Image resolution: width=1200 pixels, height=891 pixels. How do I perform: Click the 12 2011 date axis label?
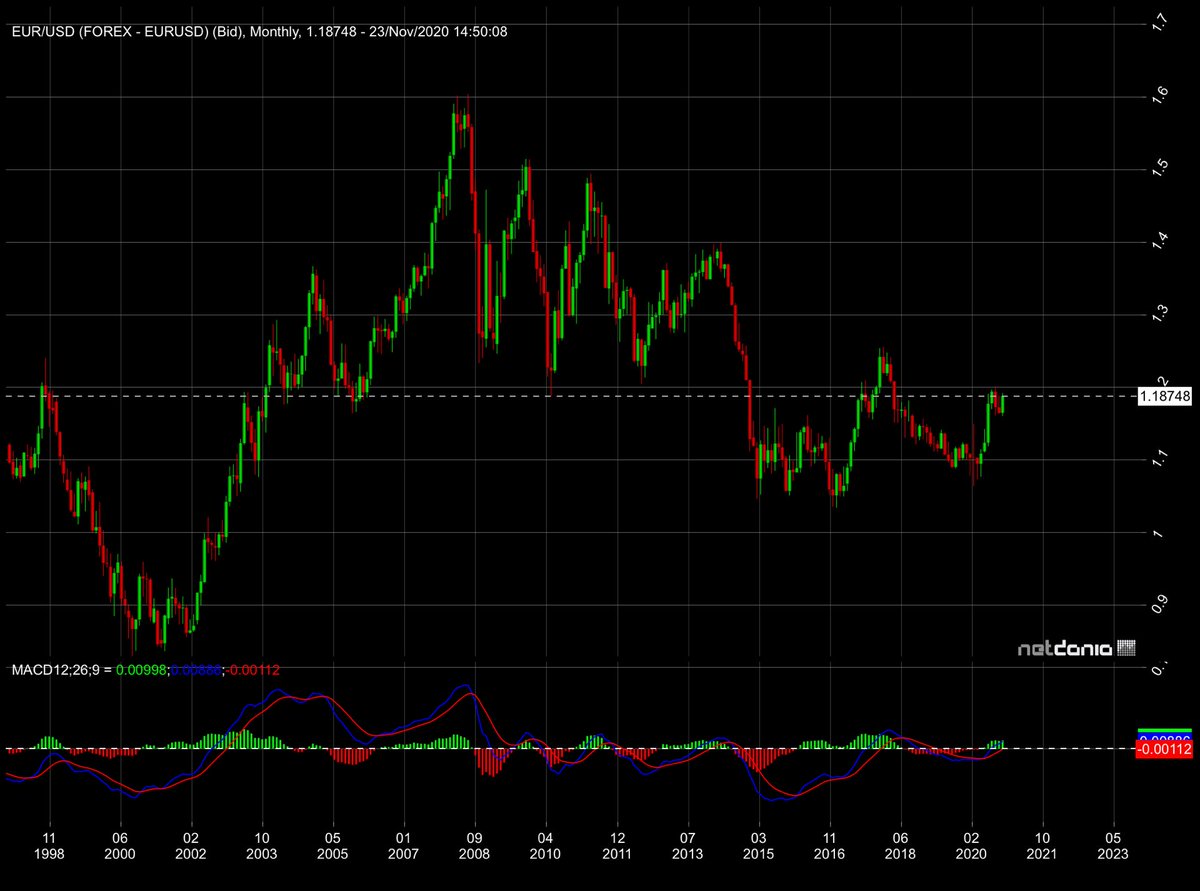[x=617, y=846]
